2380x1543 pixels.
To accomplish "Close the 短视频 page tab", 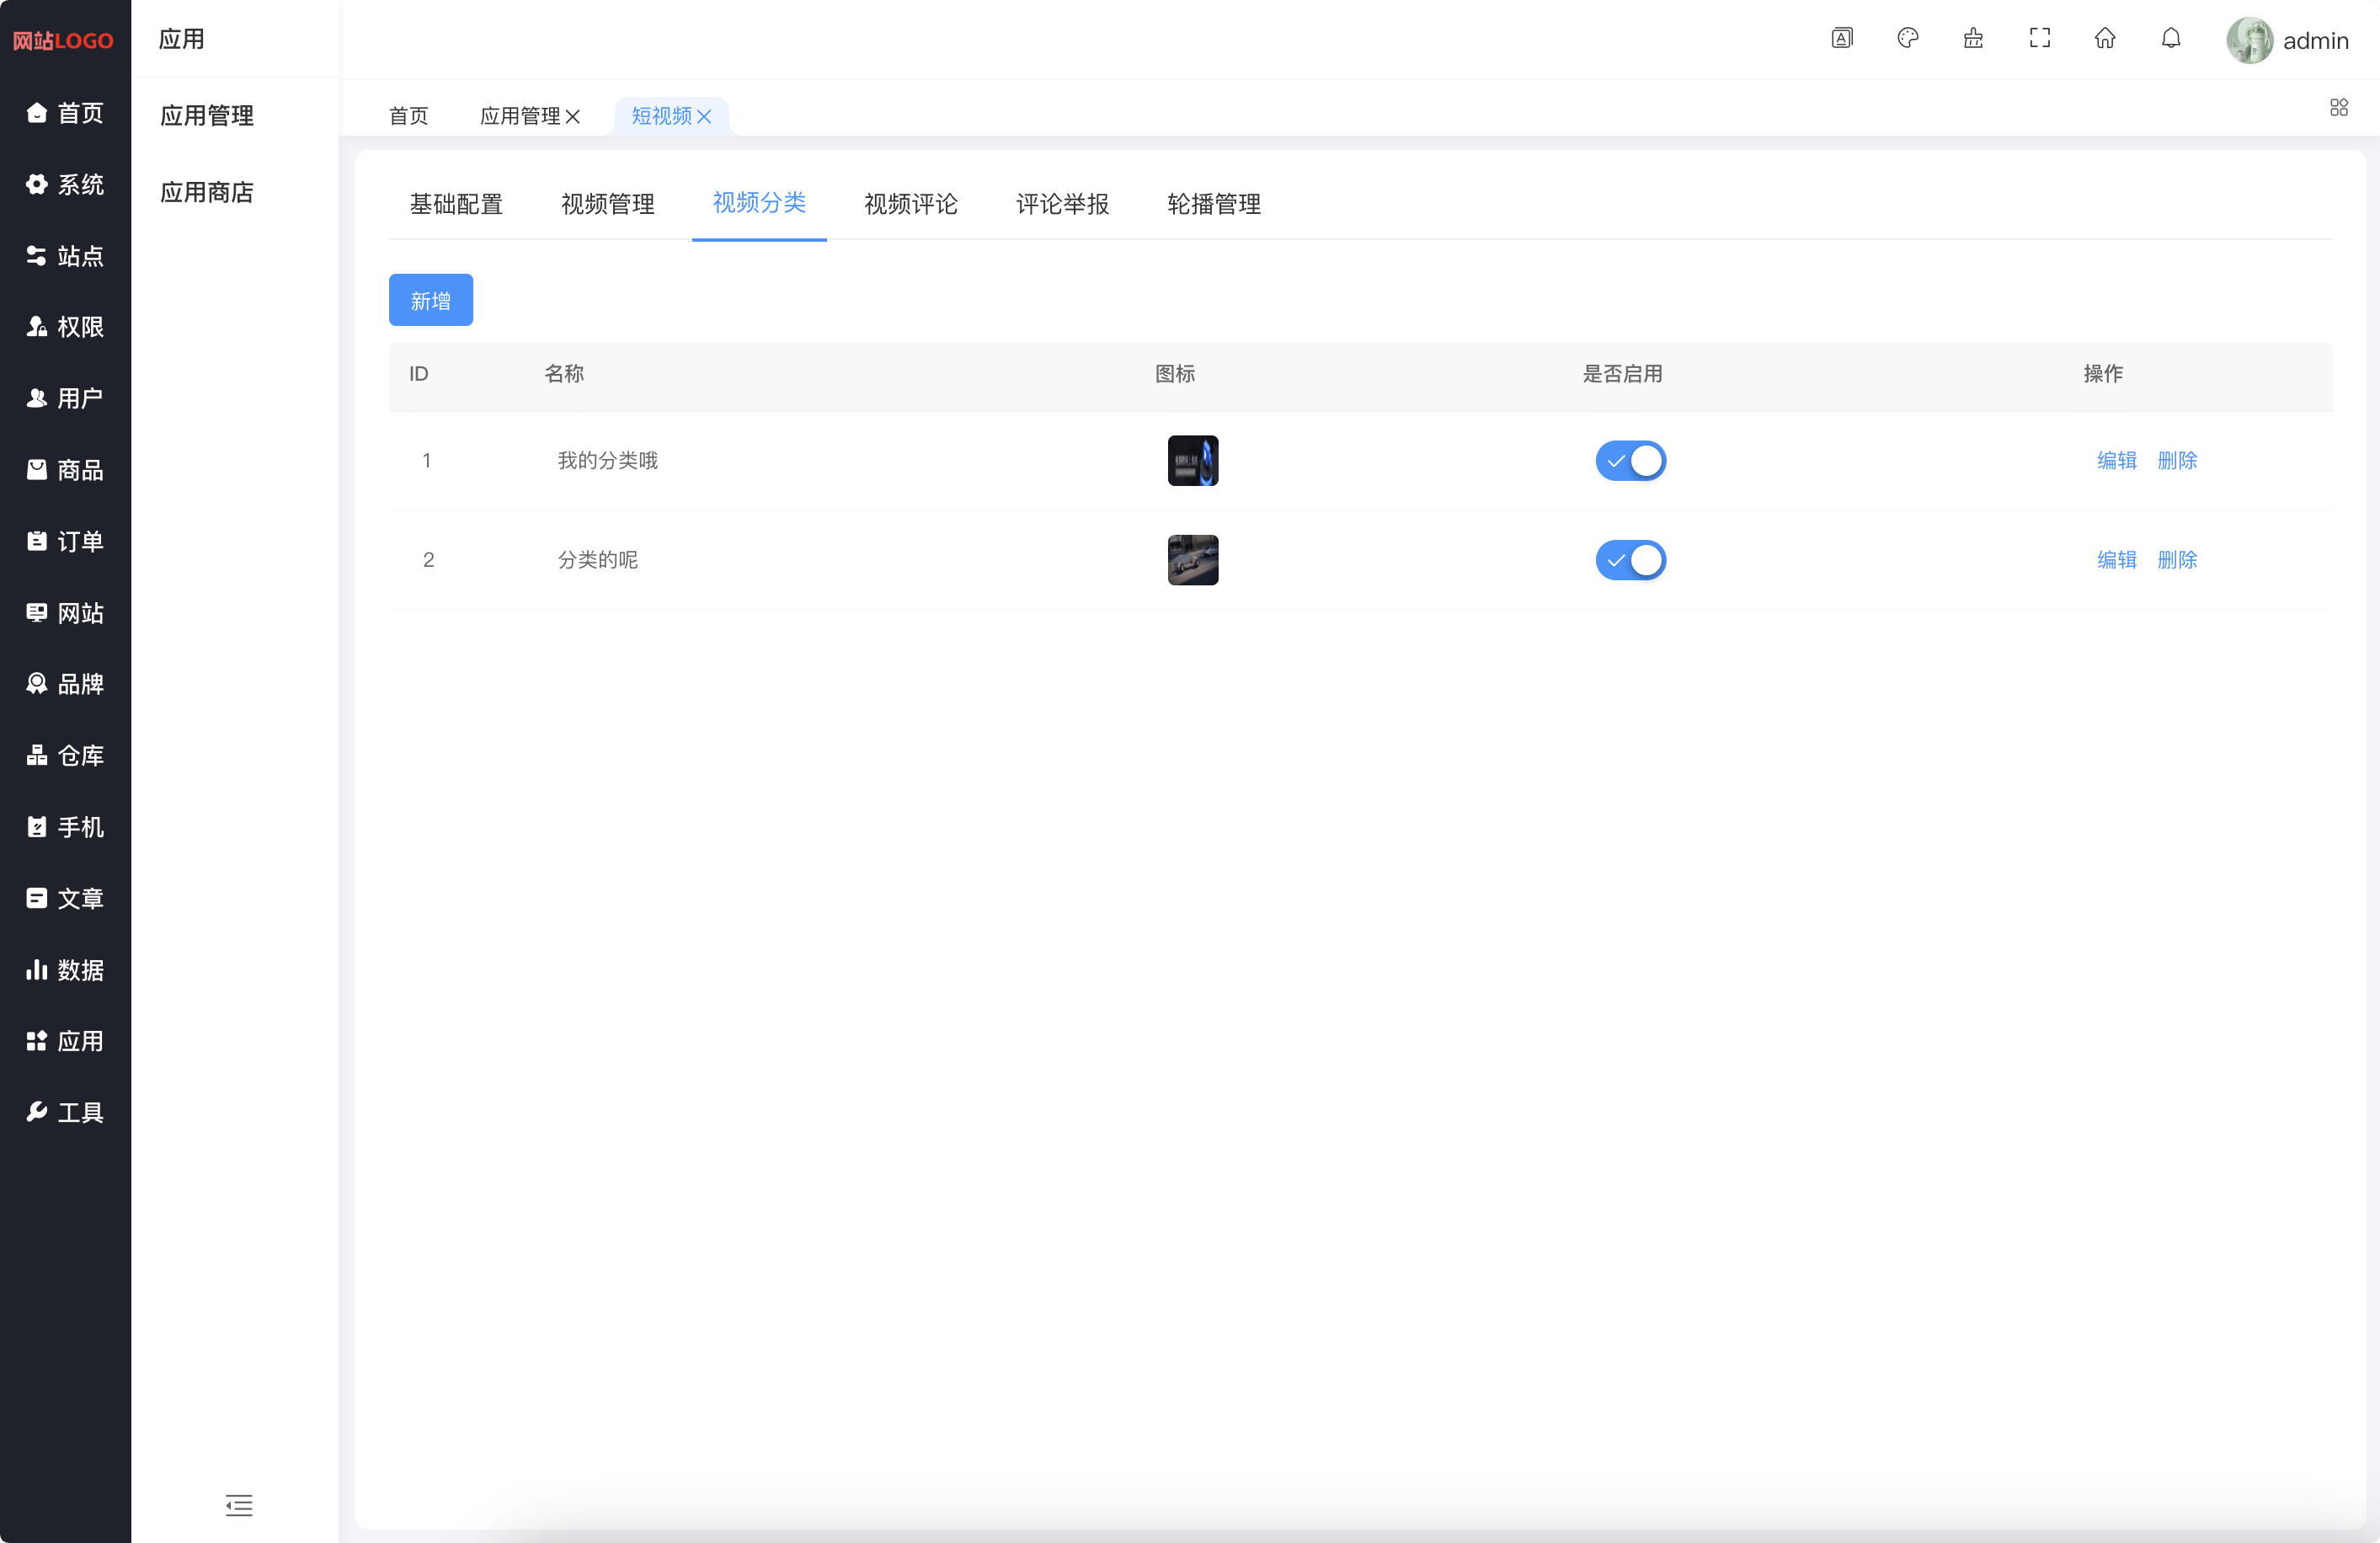I will (x=704, y=117).
